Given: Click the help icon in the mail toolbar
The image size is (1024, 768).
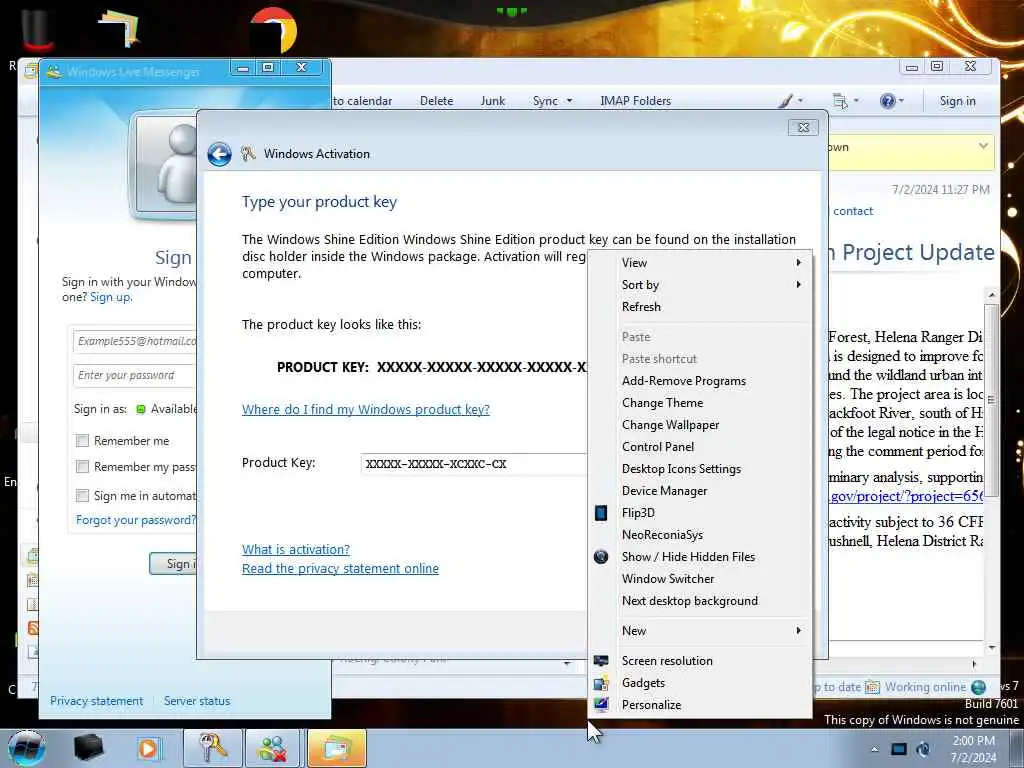Looking at the screenshot, I should (887, 101).
